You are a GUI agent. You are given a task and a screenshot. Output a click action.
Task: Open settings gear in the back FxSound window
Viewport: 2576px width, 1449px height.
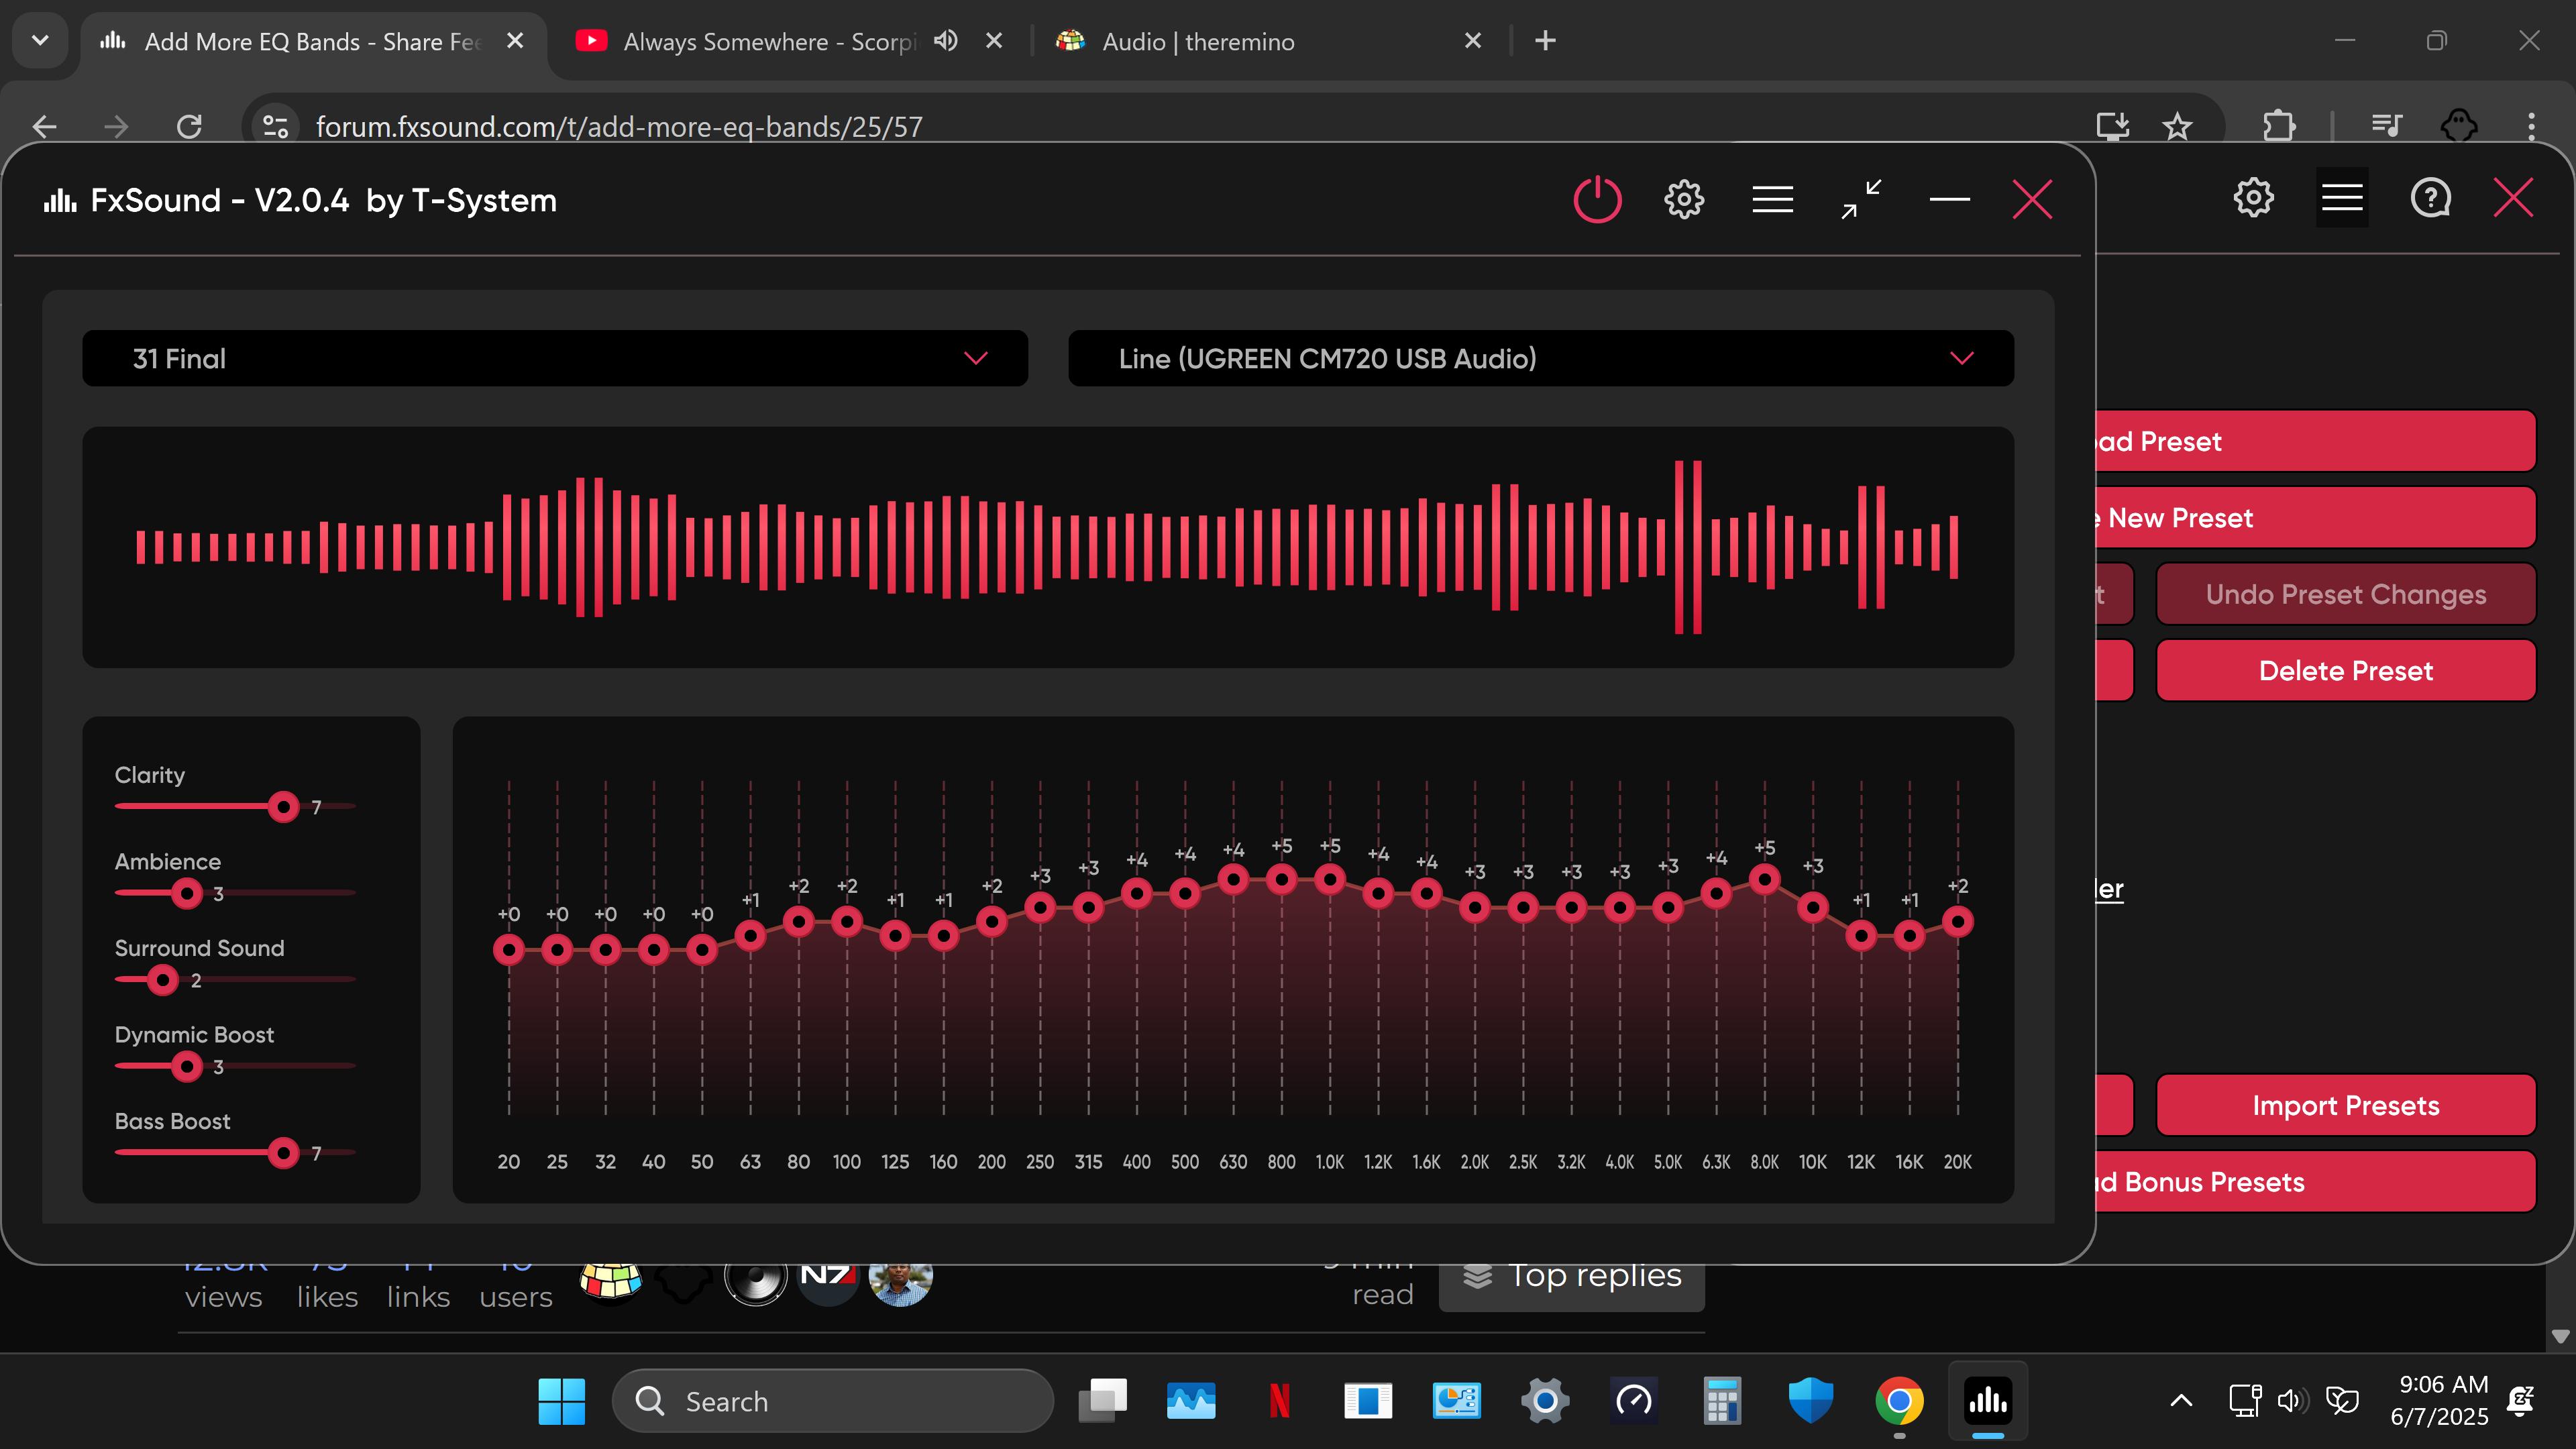[x=2253, y=198]
